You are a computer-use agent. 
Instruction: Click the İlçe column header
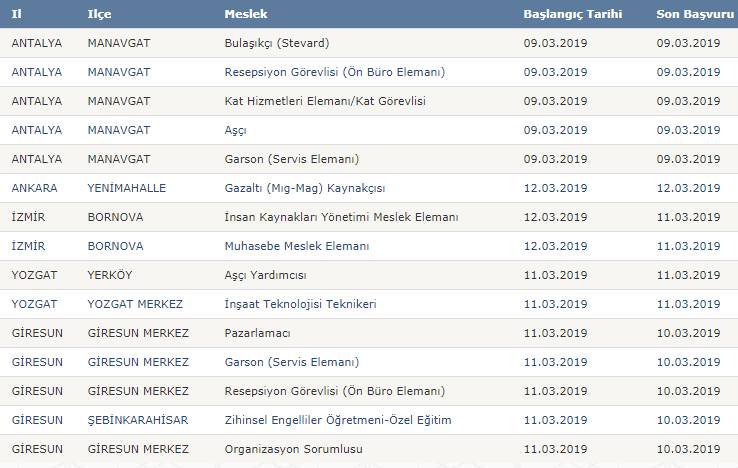pyautogui.click(x=99, y=14)
